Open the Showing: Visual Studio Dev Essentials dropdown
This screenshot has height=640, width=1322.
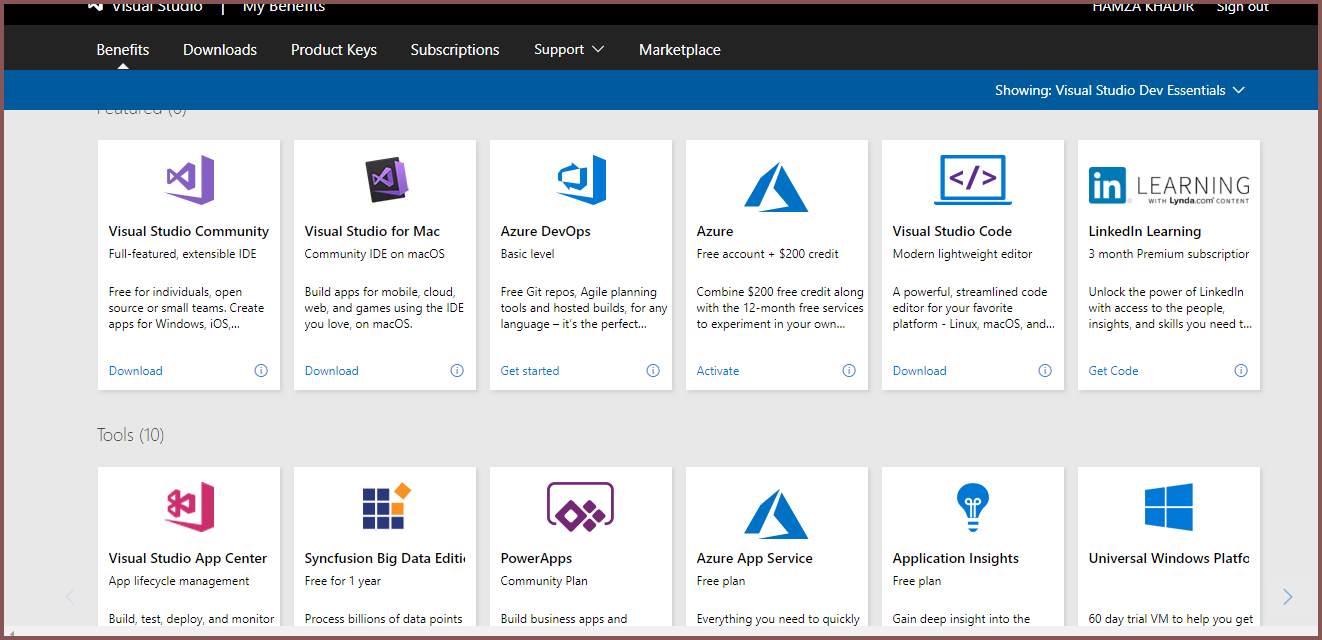coord(1120,90)
